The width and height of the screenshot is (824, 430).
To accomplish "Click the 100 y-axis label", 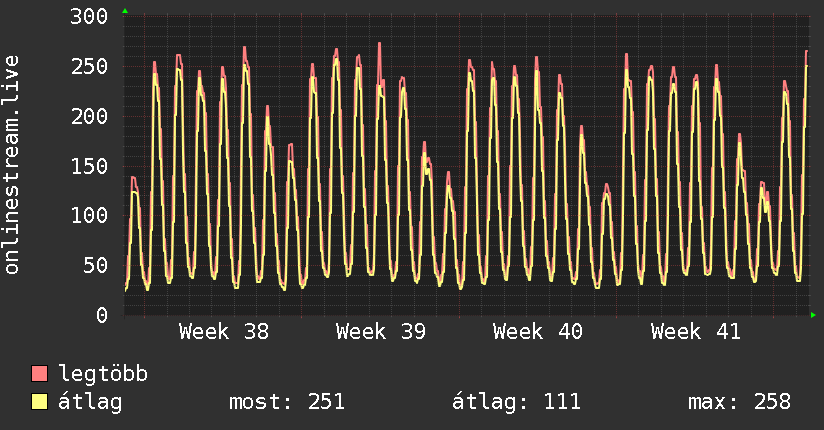I will [89, 216].
